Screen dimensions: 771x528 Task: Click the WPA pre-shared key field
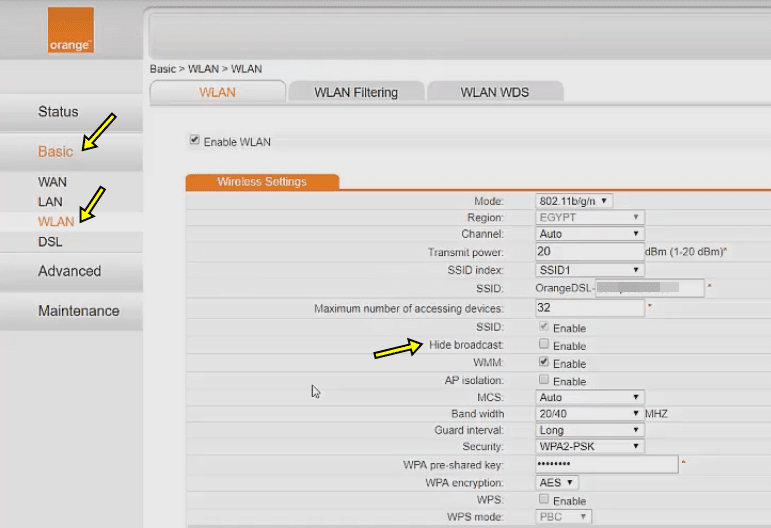[x=607, y=464]
